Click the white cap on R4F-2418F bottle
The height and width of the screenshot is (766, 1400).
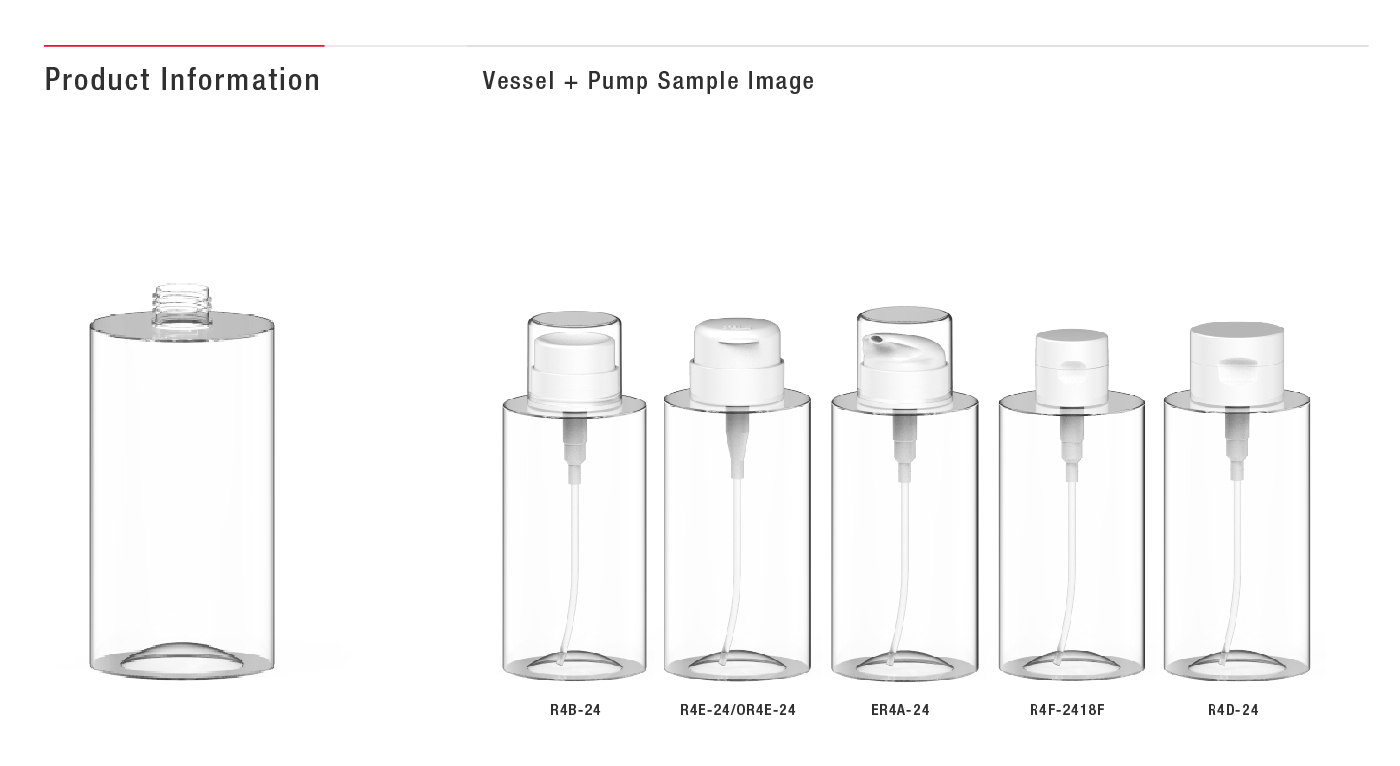tap(1071, 368)
